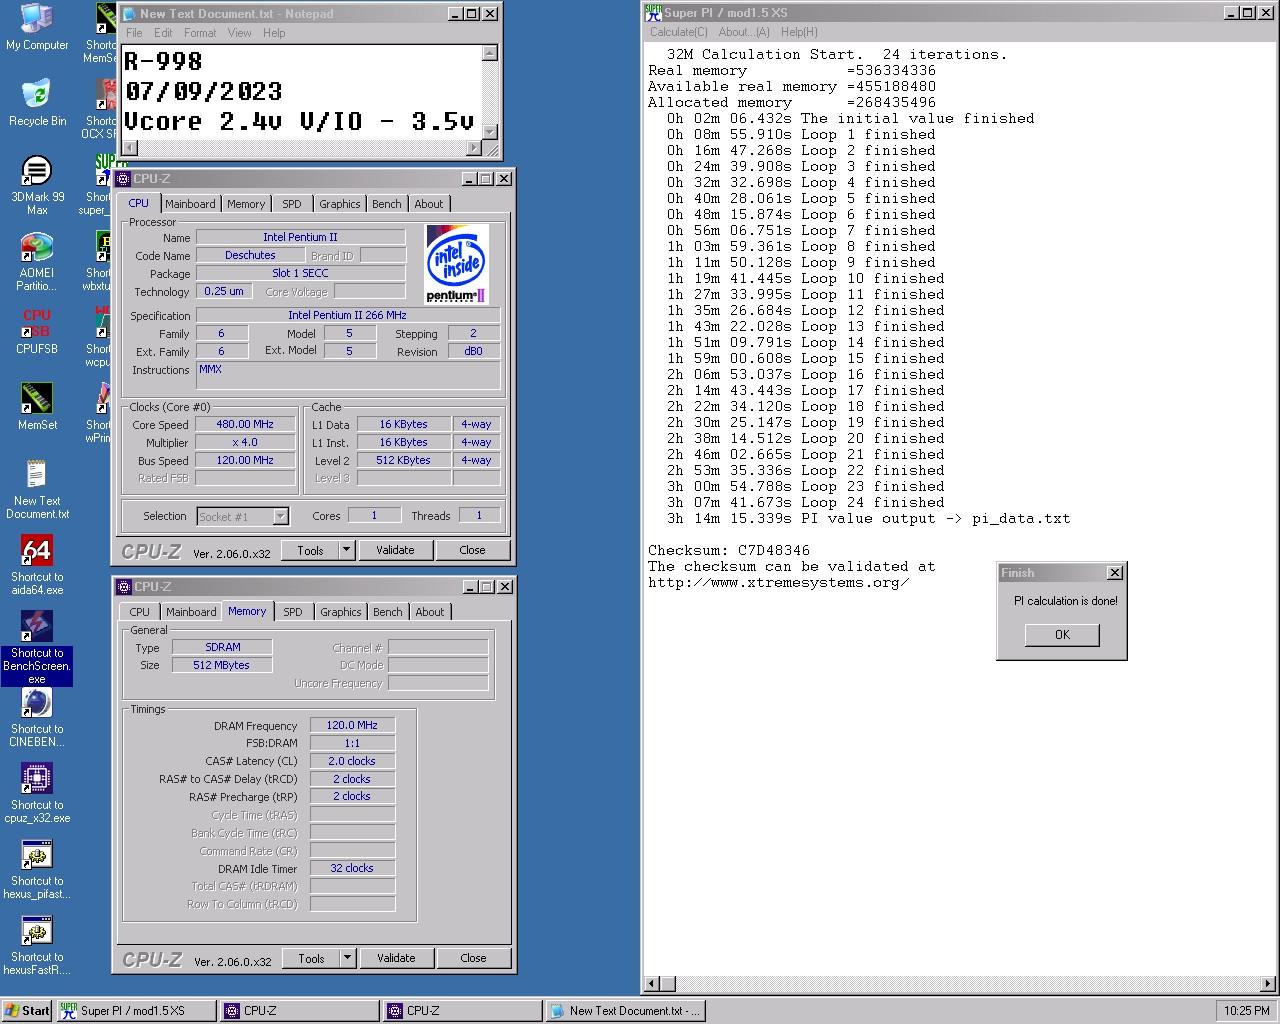
Task: Switch to Bench tab in upper CPU-Z
Action: pyautogui.click(x=387, y=204)
